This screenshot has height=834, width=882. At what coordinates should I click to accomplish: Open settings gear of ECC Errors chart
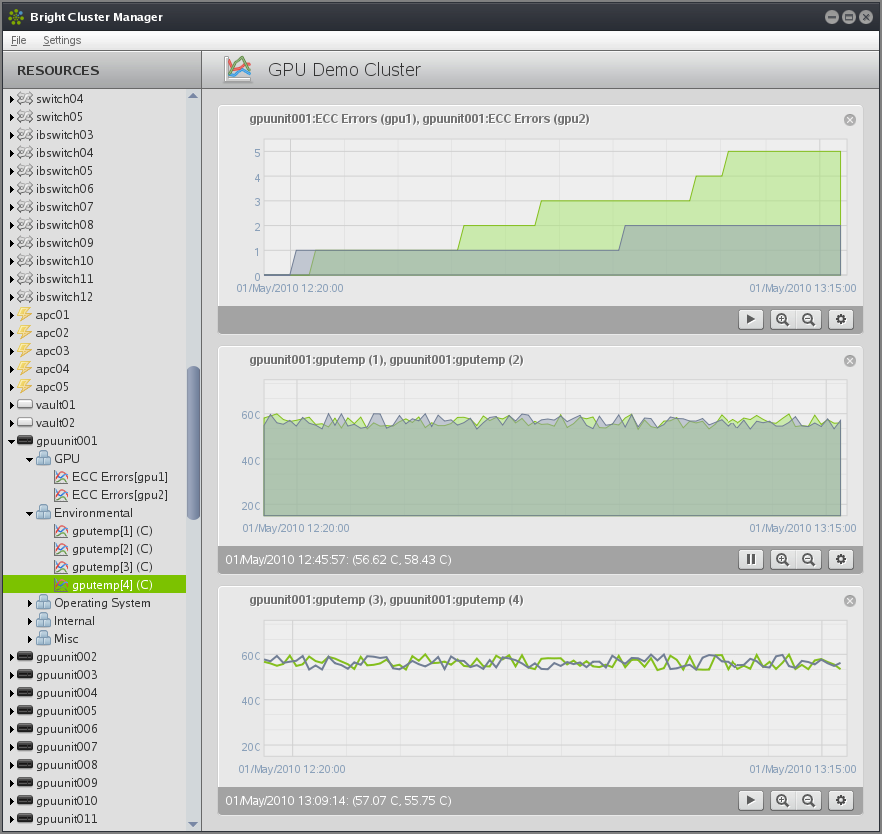point(840,319)
